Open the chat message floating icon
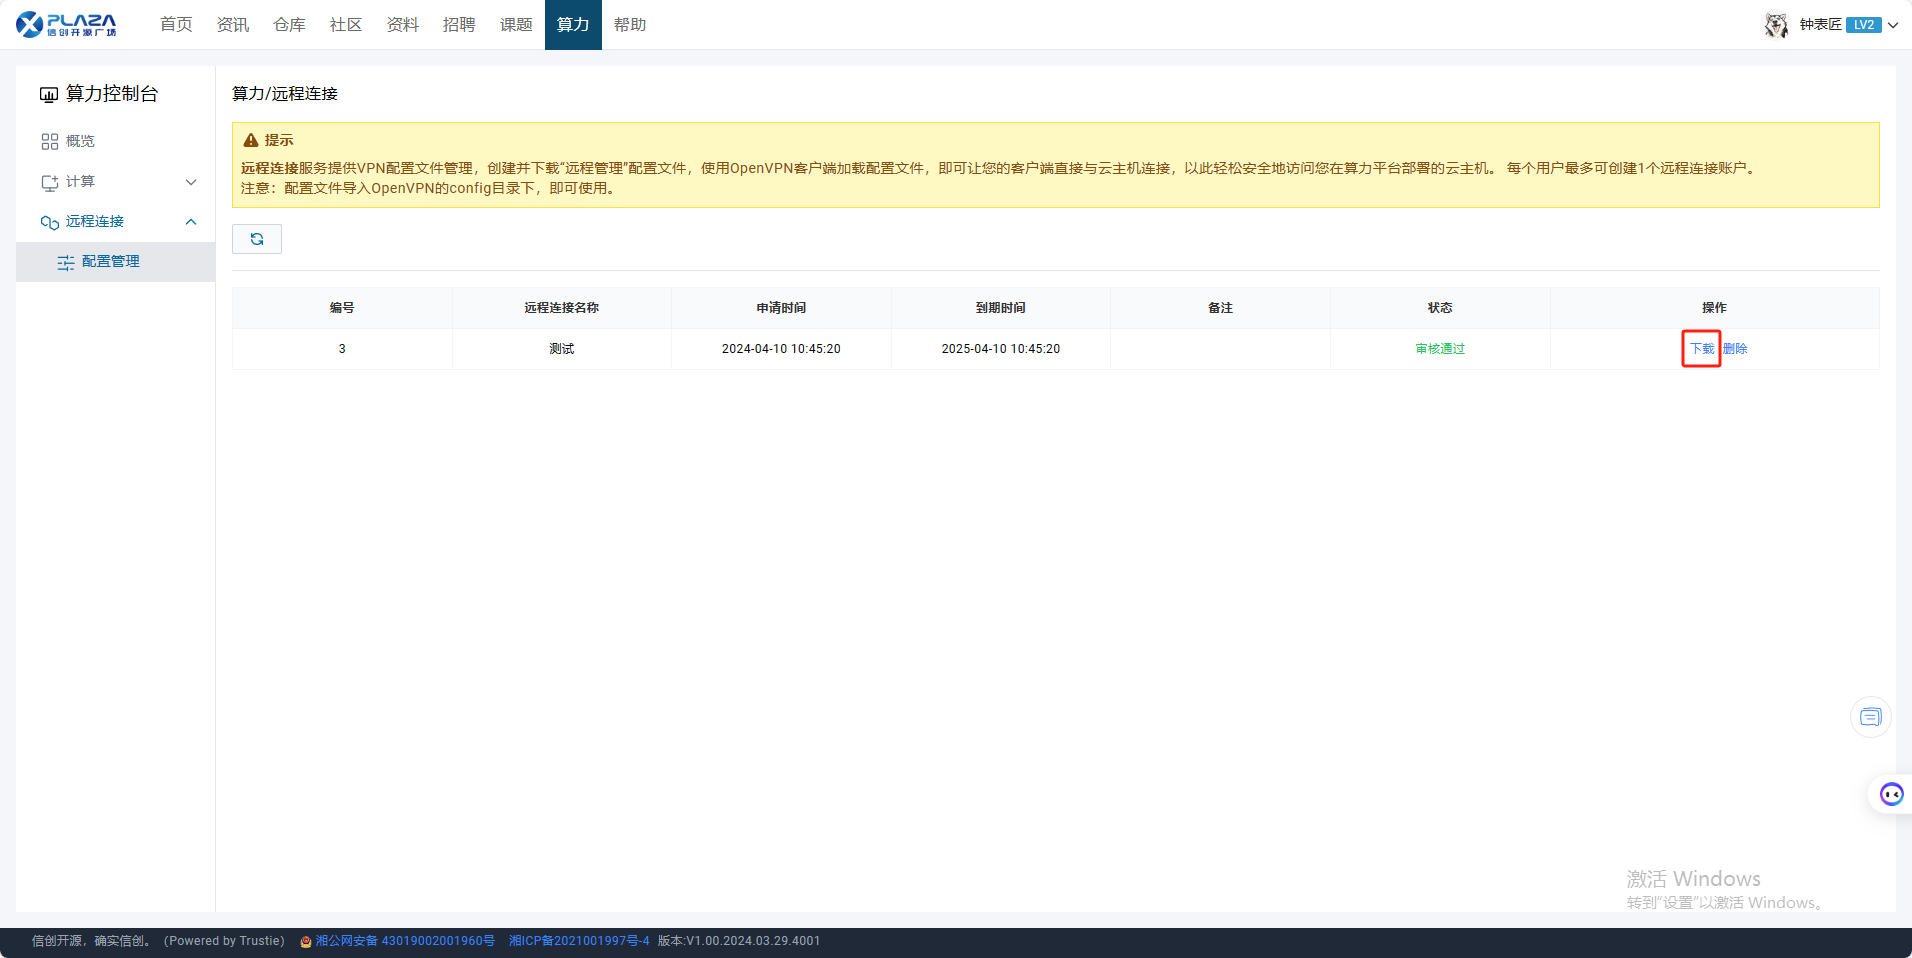1912x958 pixels. [1870, 717]
